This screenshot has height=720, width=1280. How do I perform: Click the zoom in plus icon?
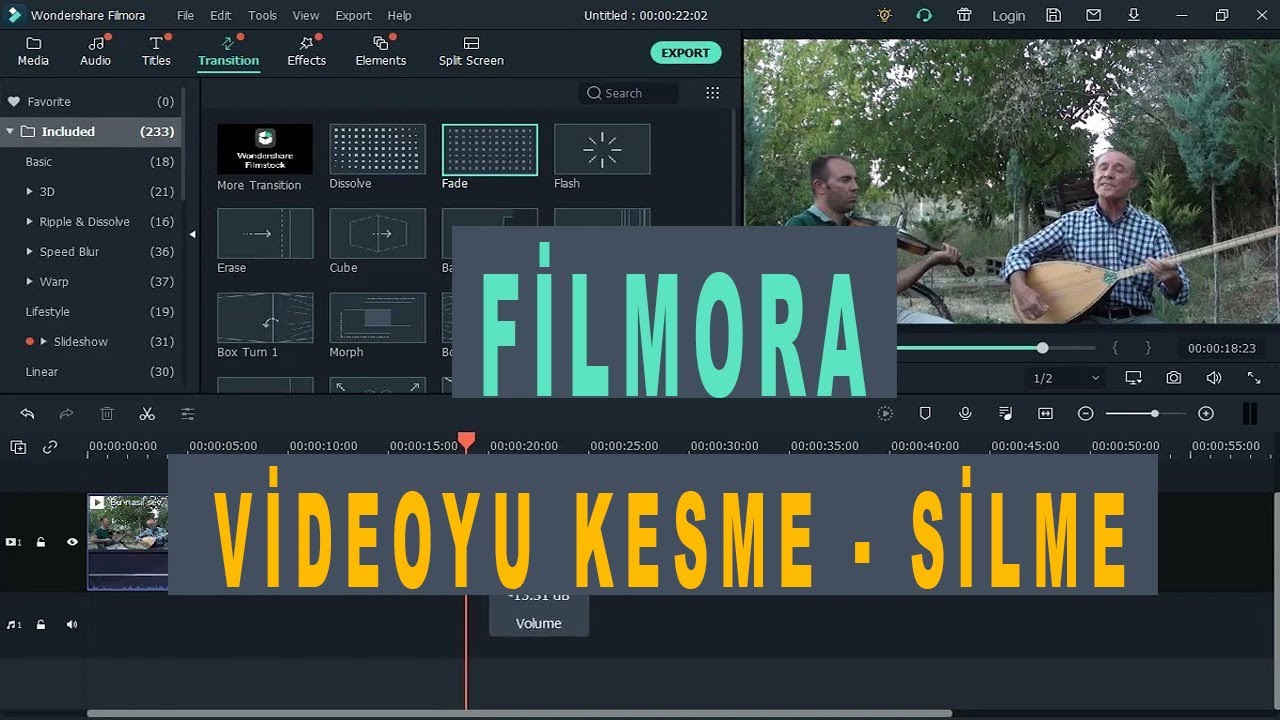(x=1206, y=413)
